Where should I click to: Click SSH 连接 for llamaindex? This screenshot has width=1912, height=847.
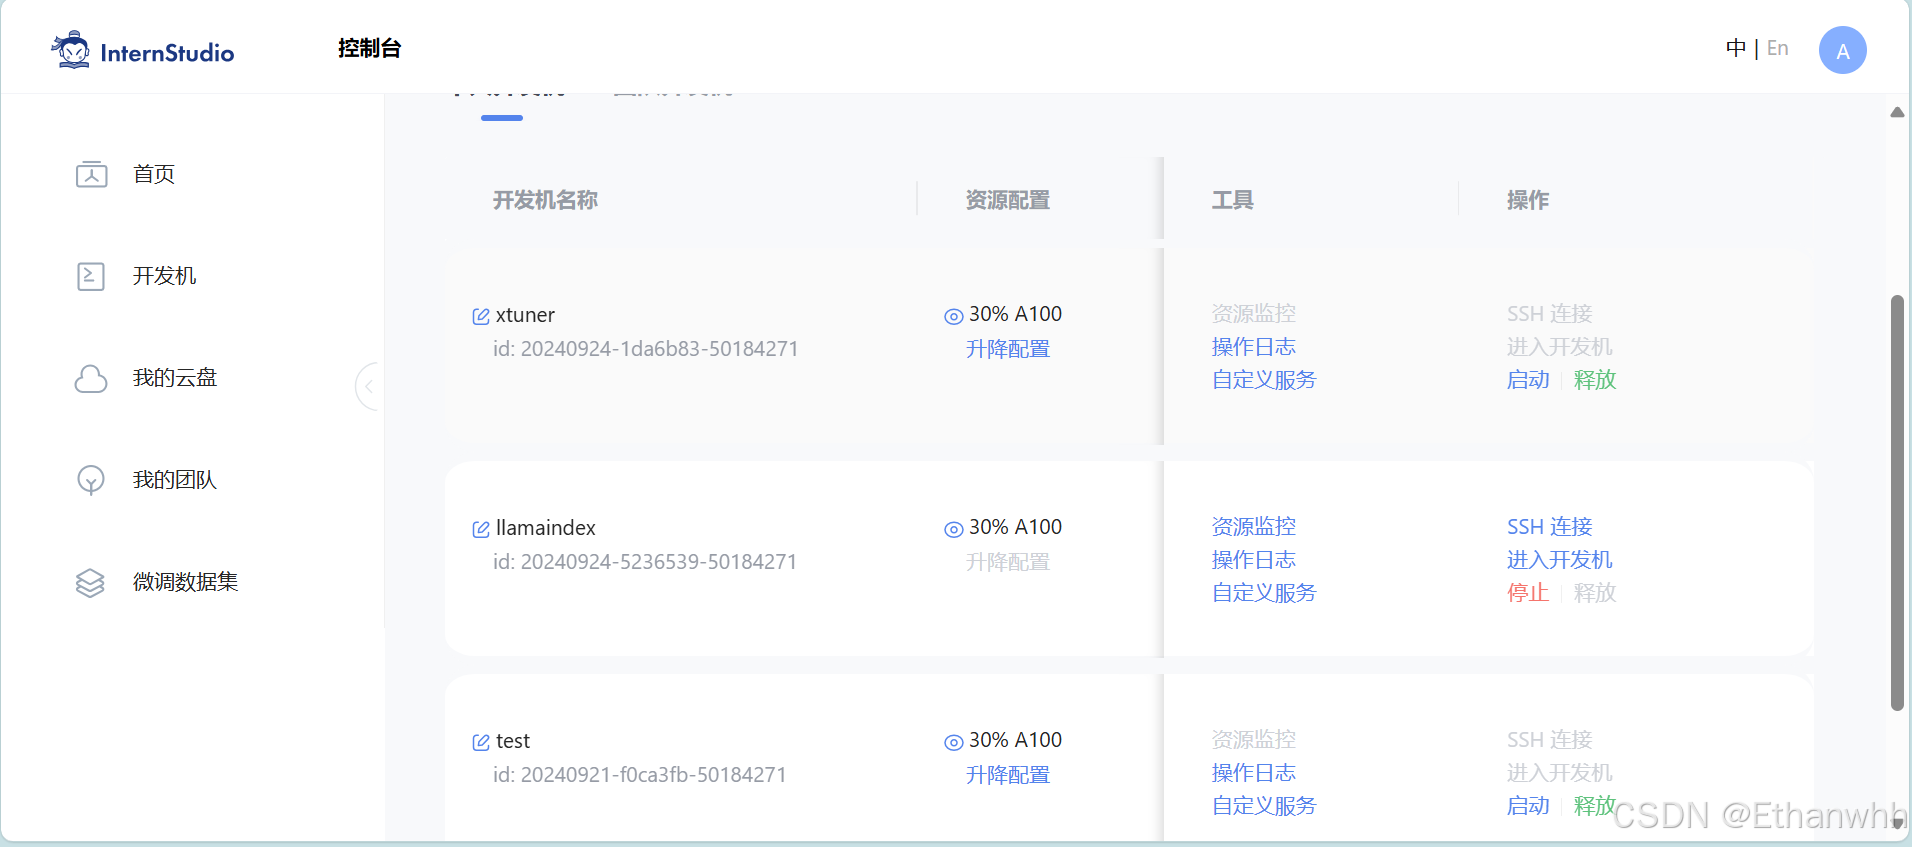coord(1550,527)
